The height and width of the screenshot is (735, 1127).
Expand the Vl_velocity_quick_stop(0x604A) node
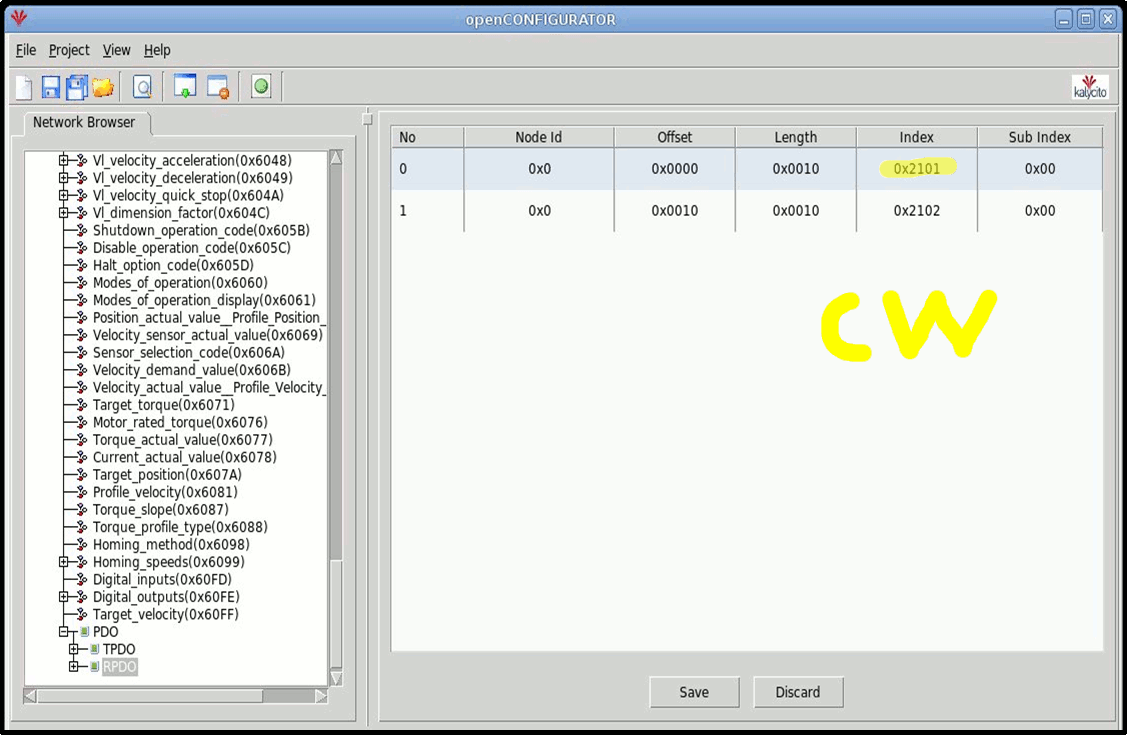63,195
